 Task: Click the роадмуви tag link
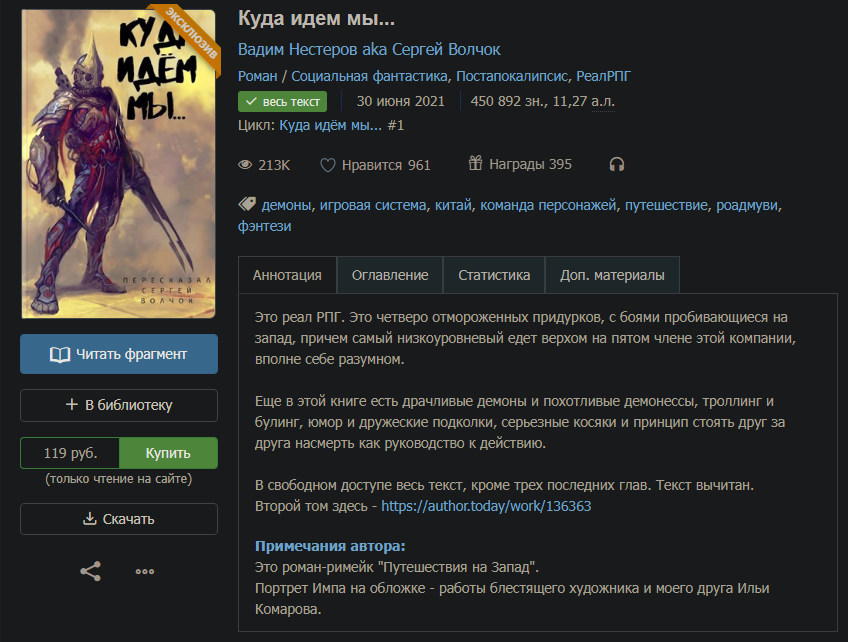[x=747, y=206]
